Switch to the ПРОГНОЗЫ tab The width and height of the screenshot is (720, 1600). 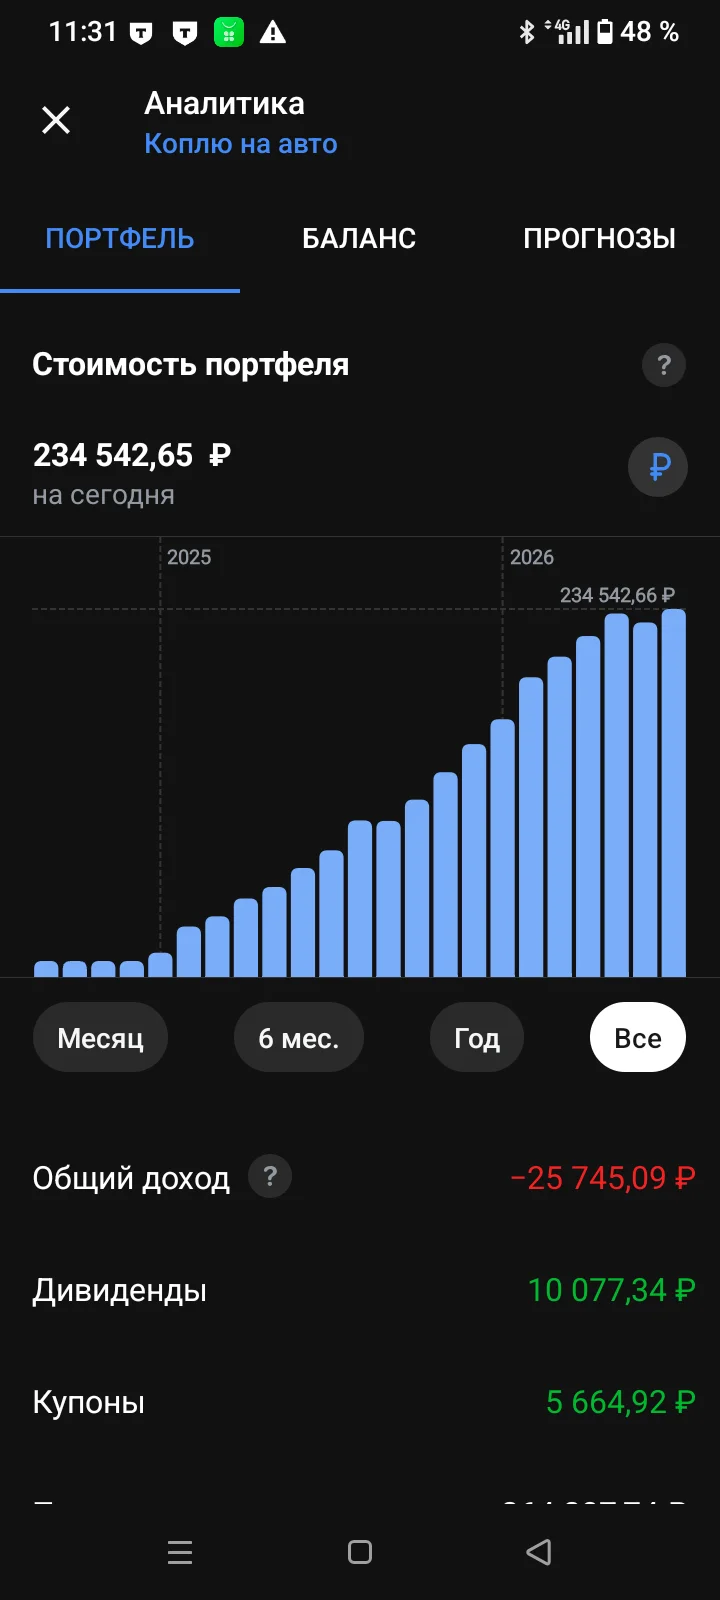click(x=600, y=239)
